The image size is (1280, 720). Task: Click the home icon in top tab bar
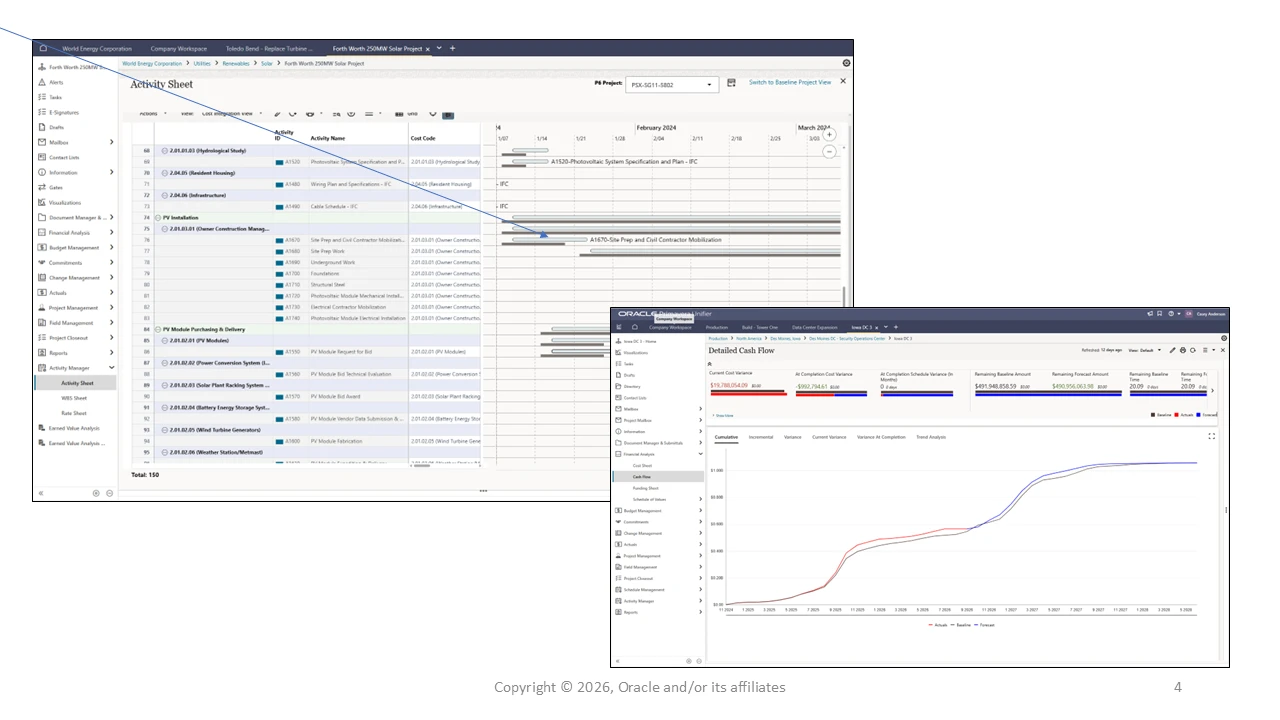(43, 48)
